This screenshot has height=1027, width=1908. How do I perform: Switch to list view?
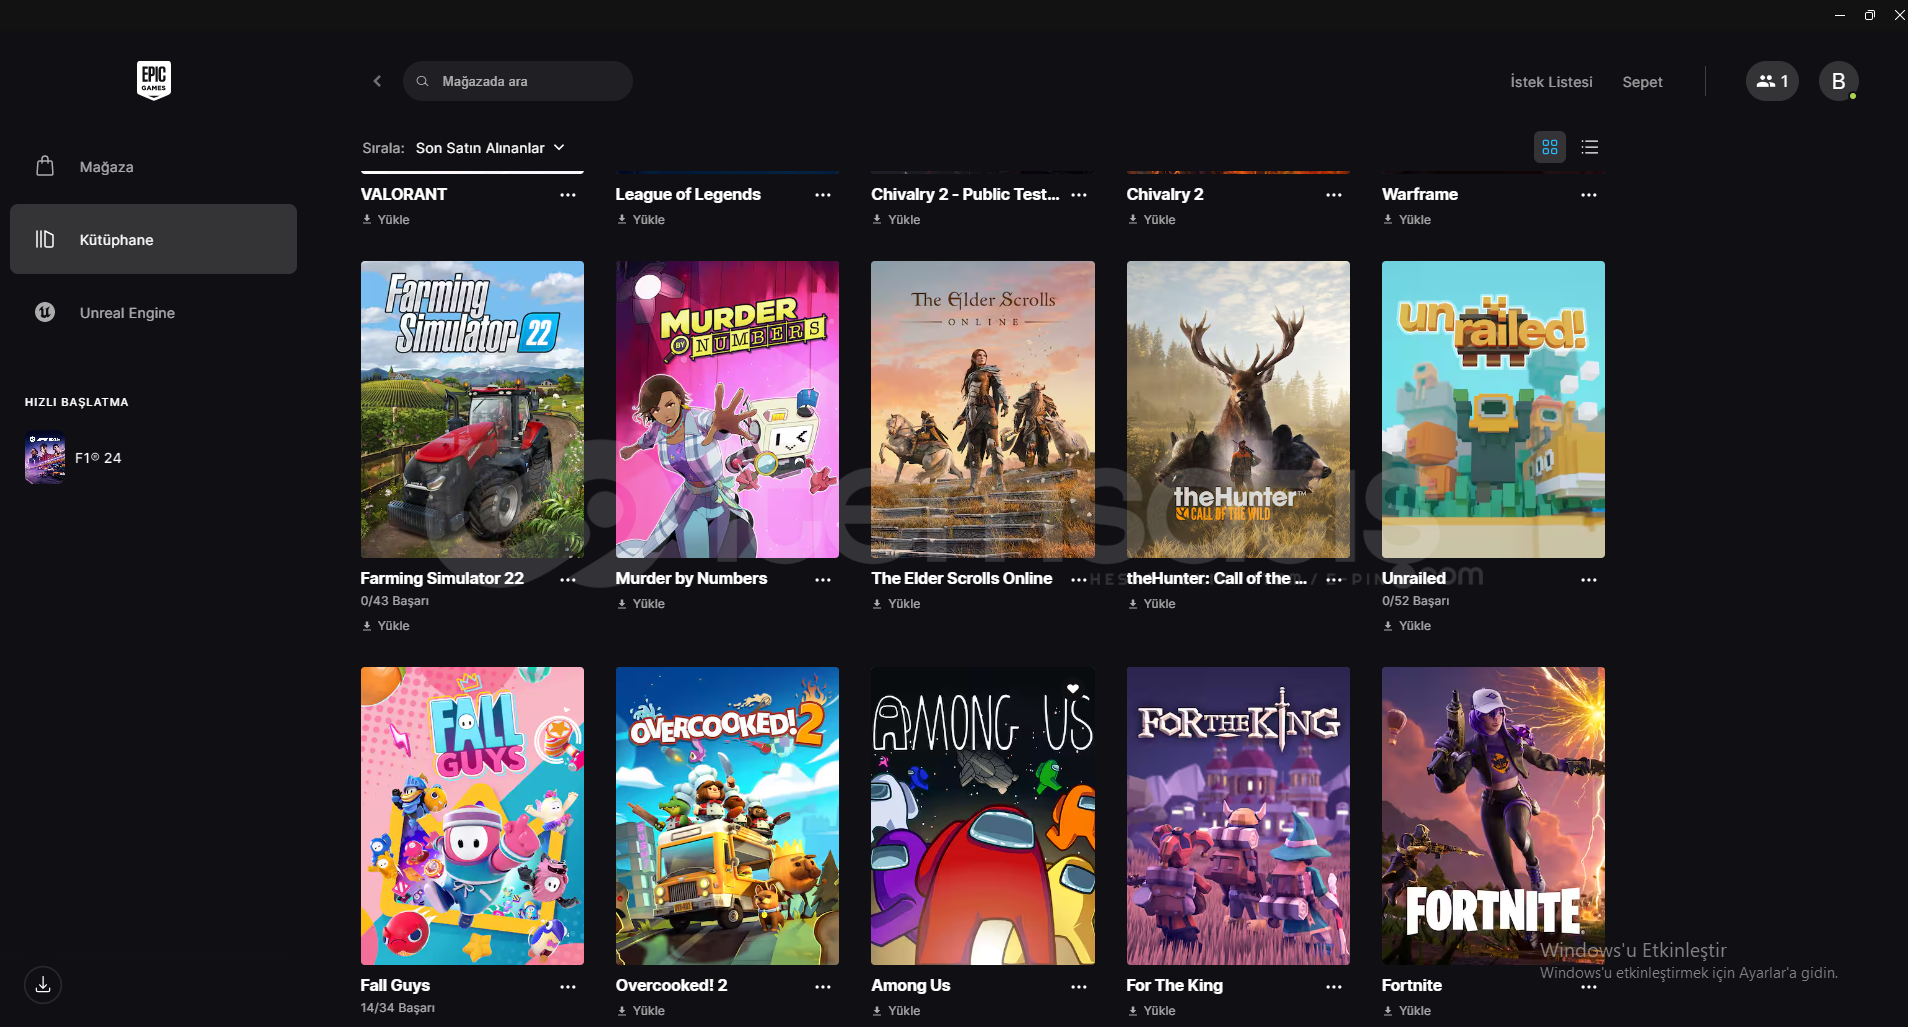coord(1590,147)
